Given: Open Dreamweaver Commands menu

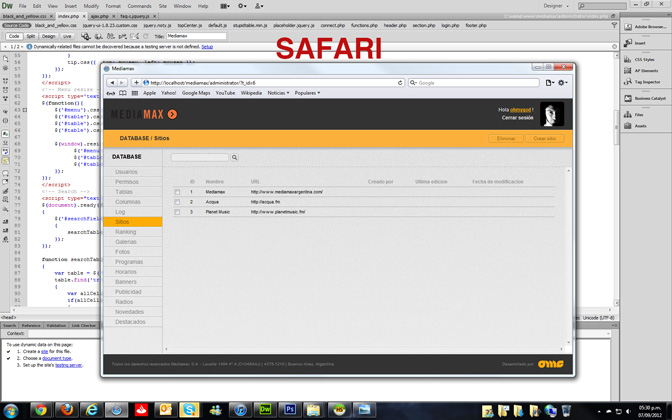Looking at the screenshot, I should 139,6.
